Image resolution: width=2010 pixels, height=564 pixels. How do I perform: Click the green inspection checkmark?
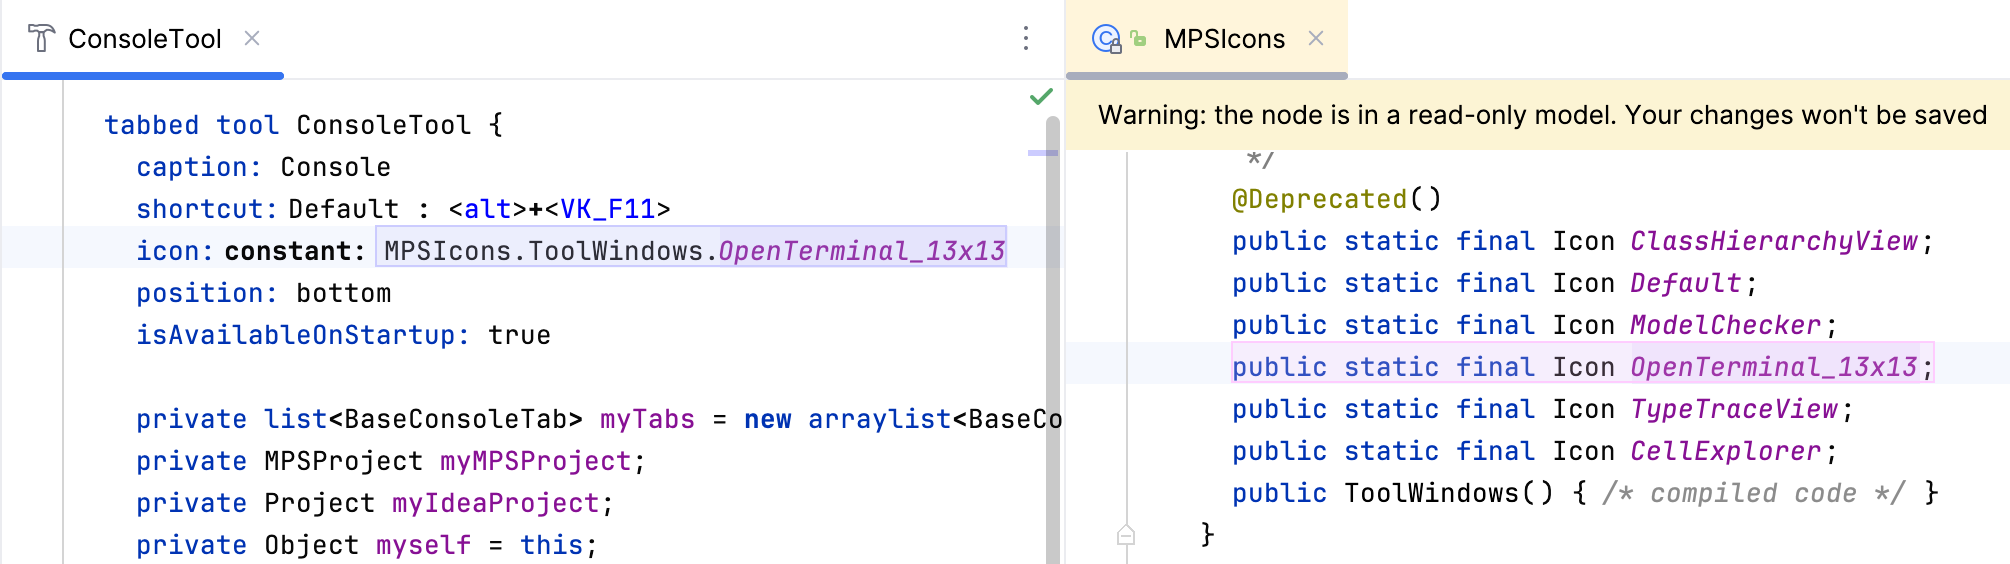click(1041, 97)
